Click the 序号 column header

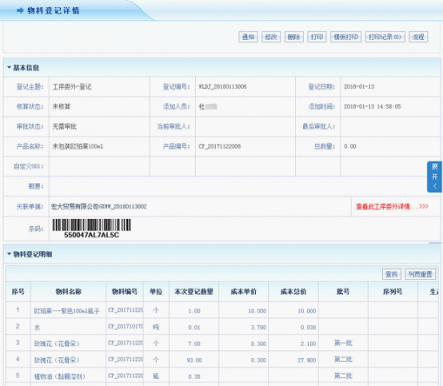[18, 292]
